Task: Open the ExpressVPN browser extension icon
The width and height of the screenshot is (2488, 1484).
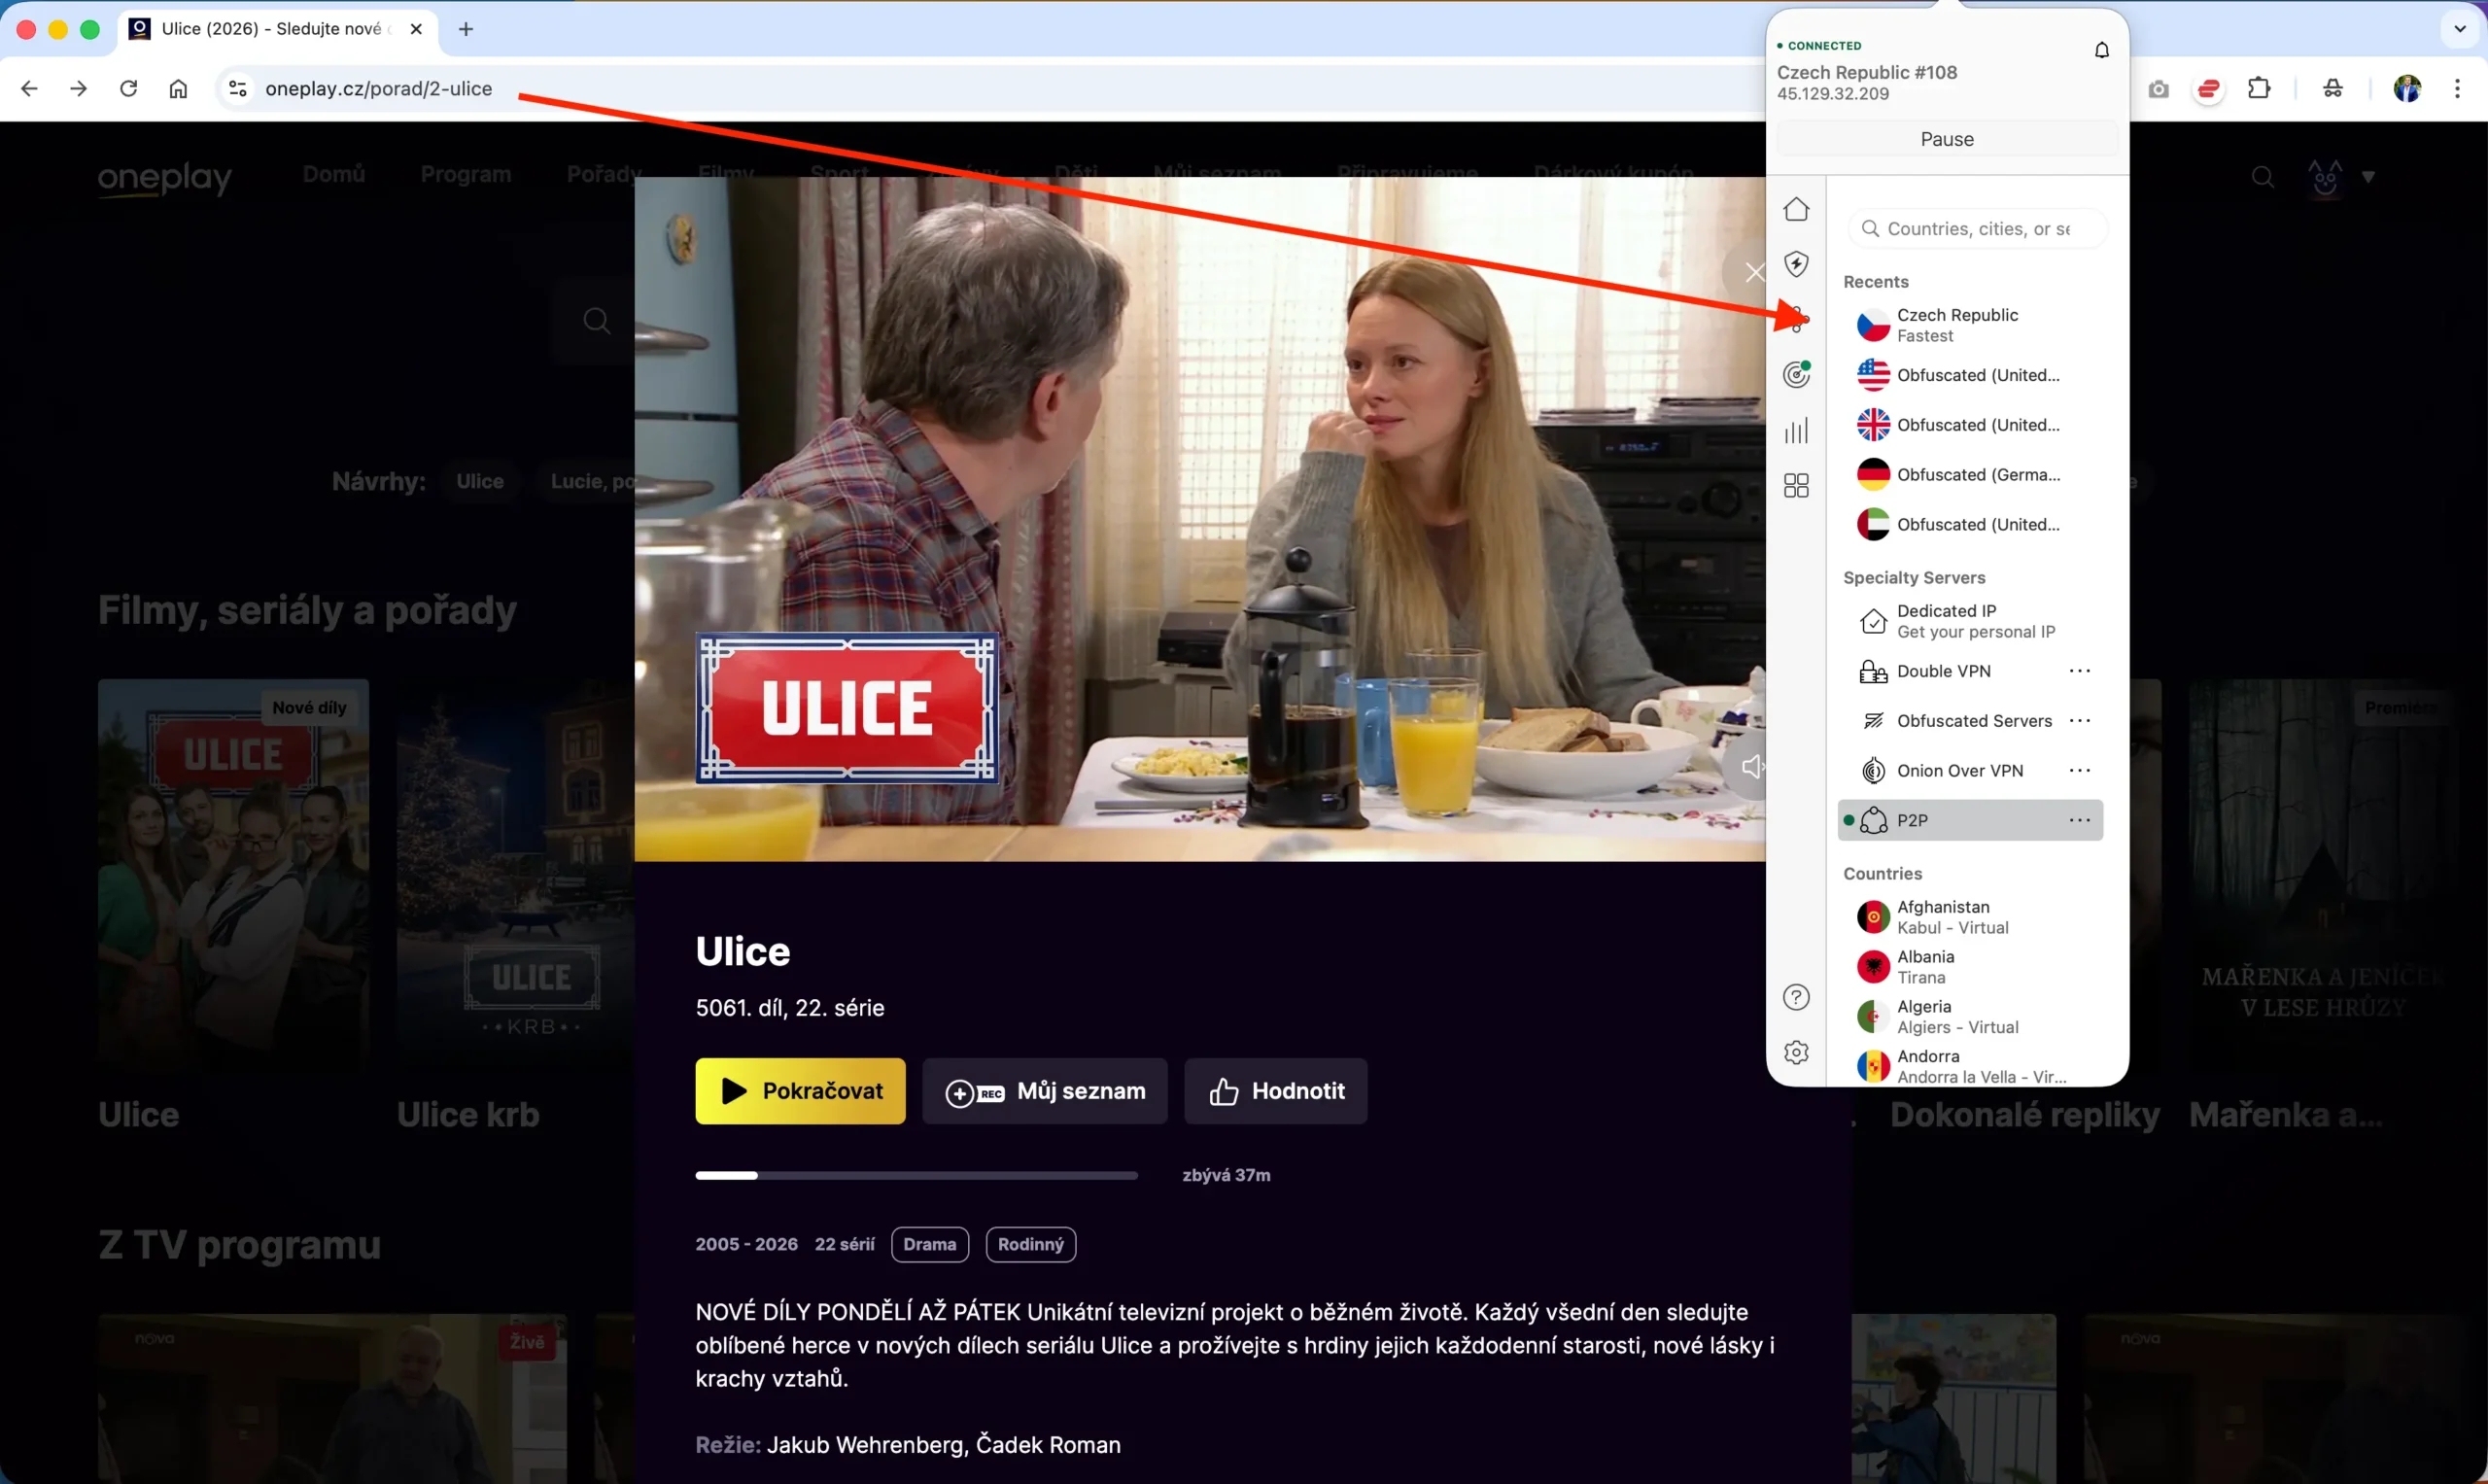Action: (x=2208, y=88)
